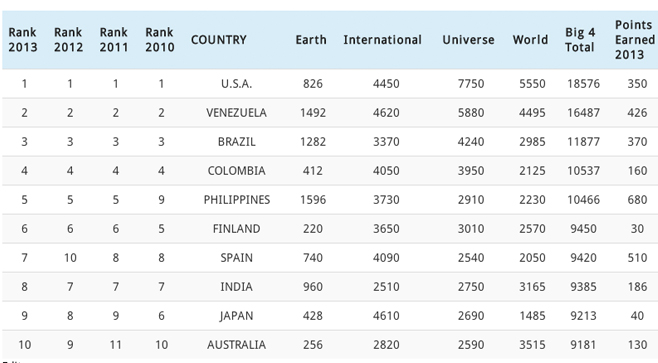Screen dimensions: 658x363
Task: Select Philippines' points earned value 680
Action: pos(637,200)
